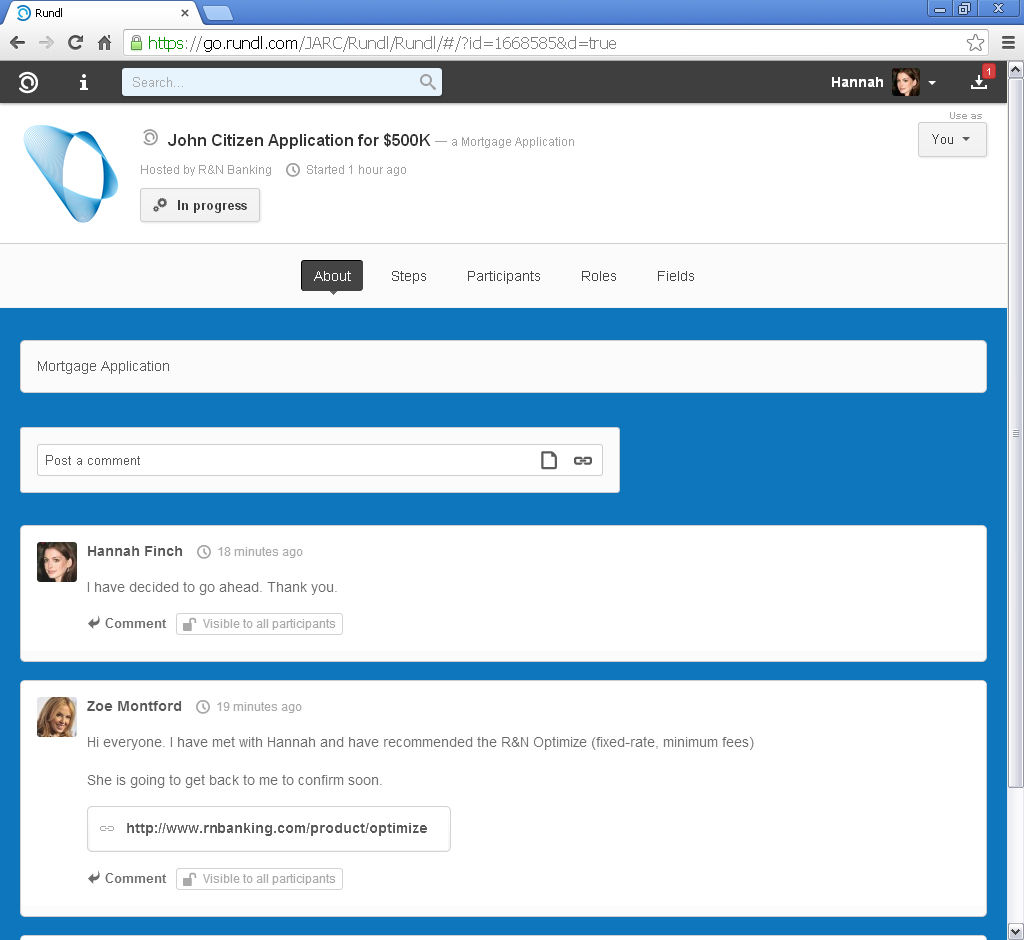The width and height of the screenshot is (1024, 940).
Task: Reply via Comment under Zoe Montford's post
Action: click(127, 879)
